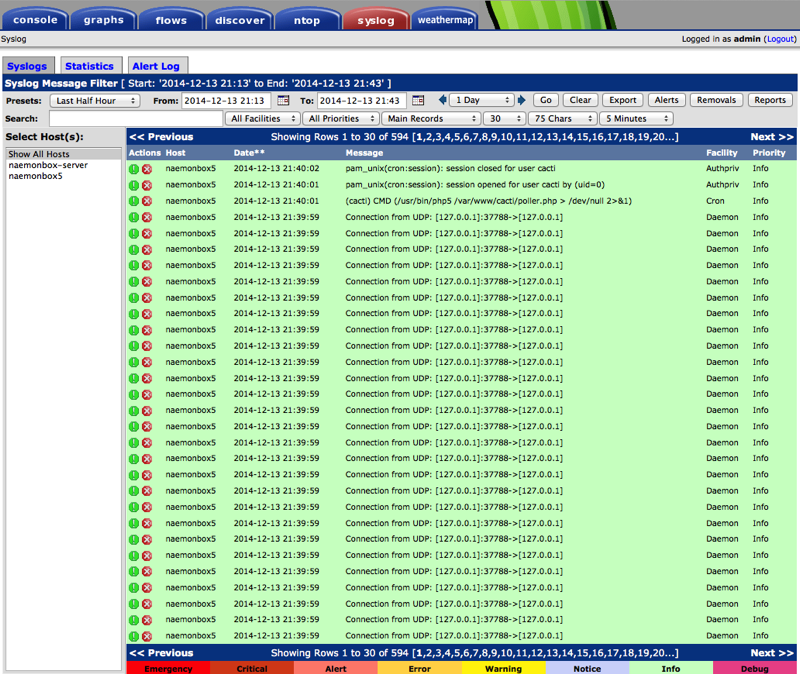Switch to the weathermap tab
This screenshot has height=674, width=800.
tap(444, 20)
